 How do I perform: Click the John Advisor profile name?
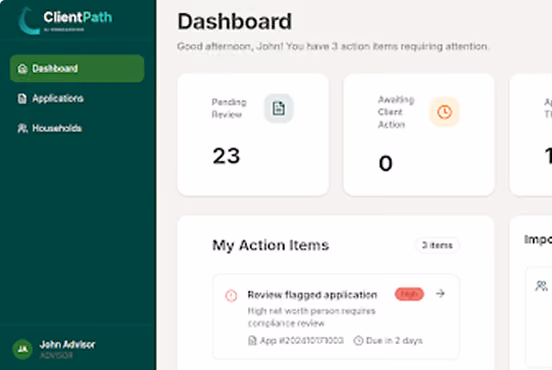(67, 344)
